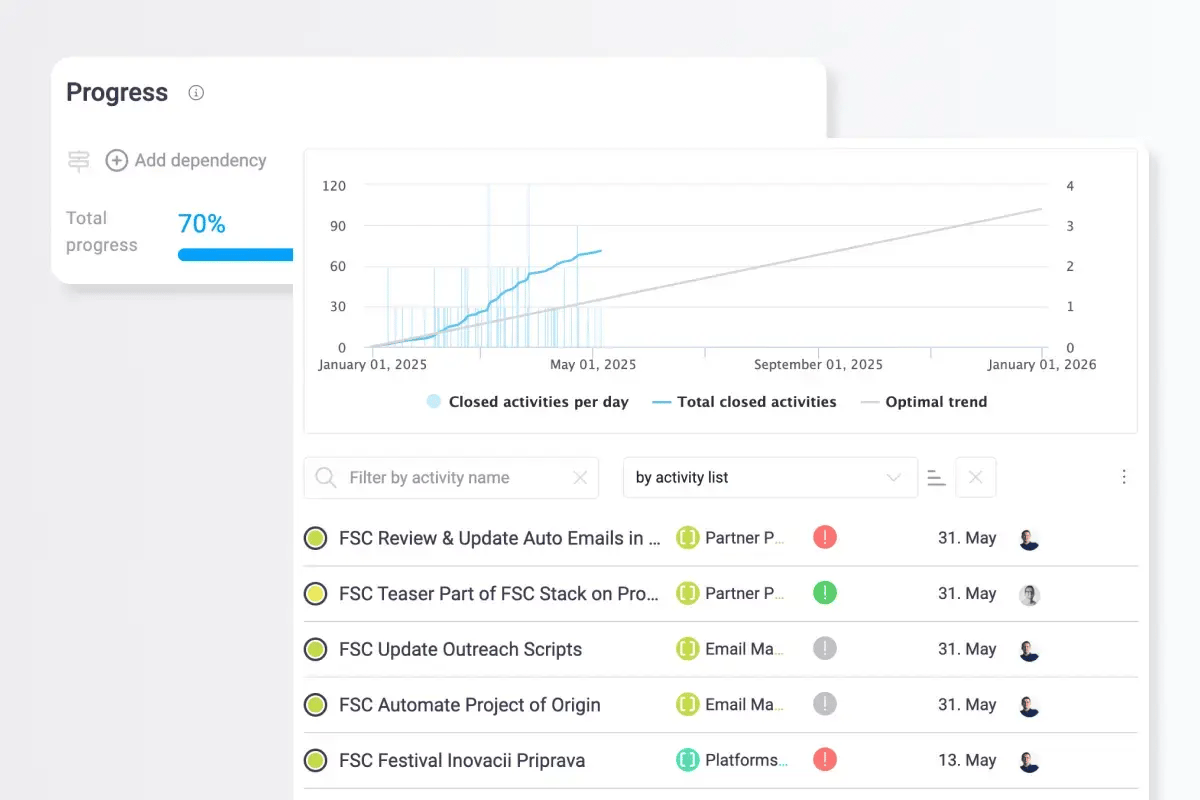Open FSC Festival Inovacii Priprava activity
The image size is (1200, 800).
pos(462,760)
